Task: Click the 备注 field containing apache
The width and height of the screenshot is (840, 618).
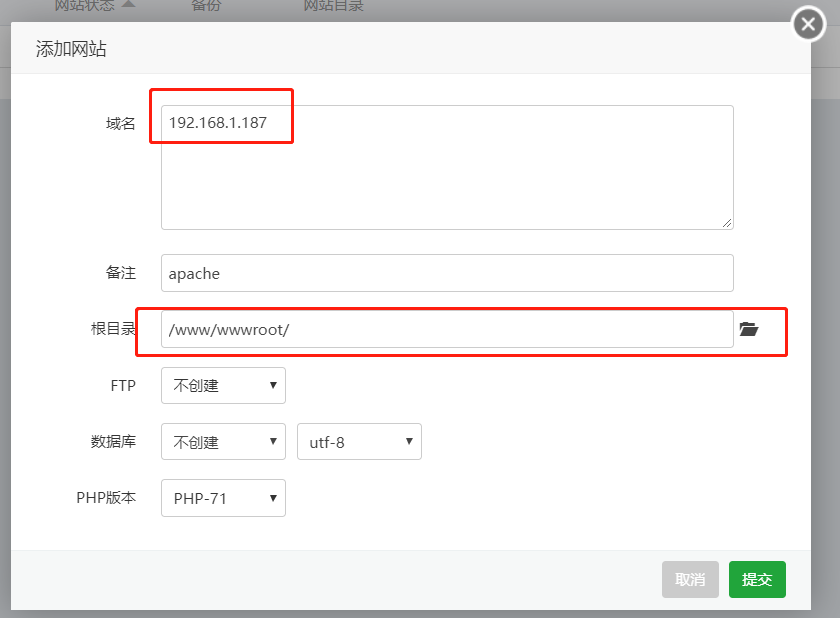Action: point(447,273)
